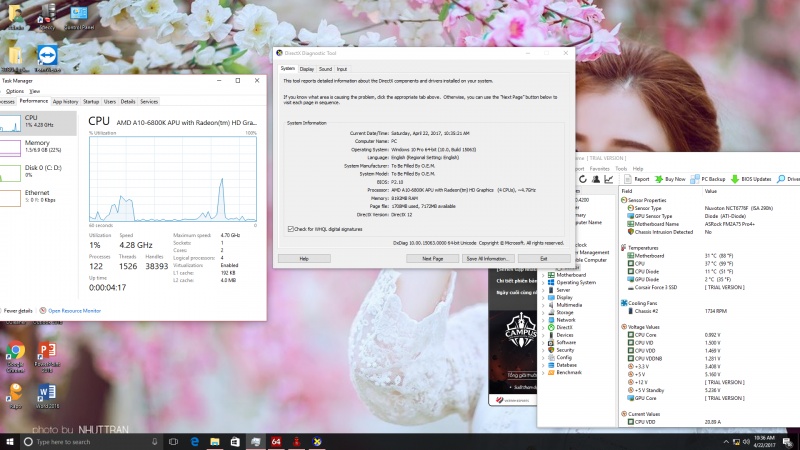Open the Display tab in DirectX Diagnostic Tool
800x450 pixels.
click(307, 69)
